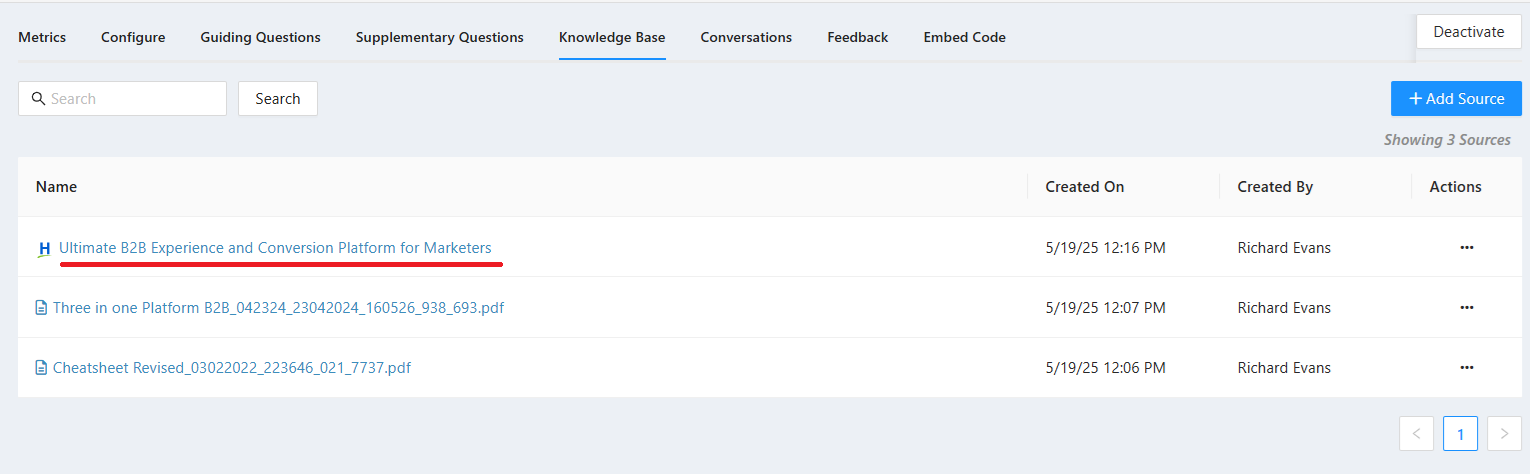Click the Search button
The width and height of the screenshot is (1530, 474).
278,99
